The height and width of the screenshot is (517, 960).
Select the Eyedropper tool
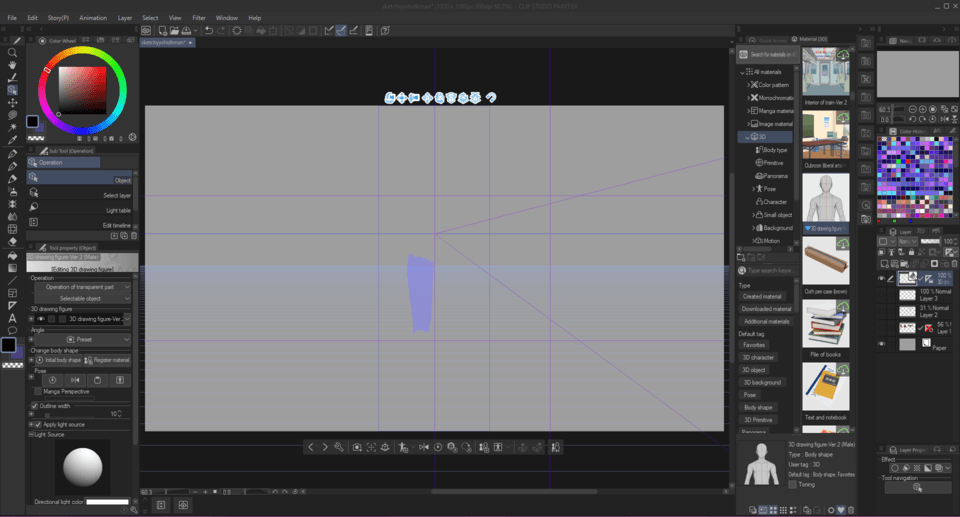[12, 140]
